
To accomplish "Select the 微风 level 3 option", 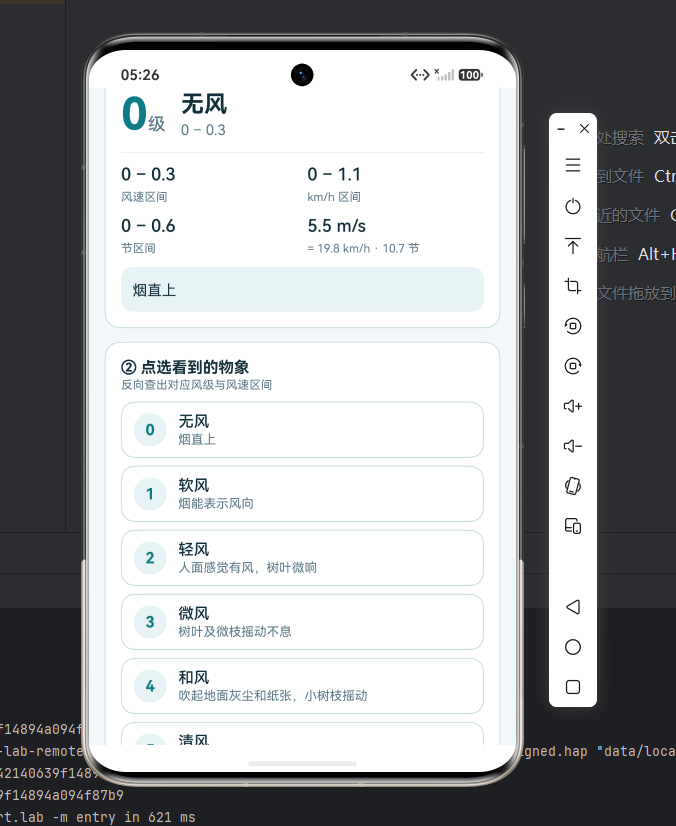I will [x=302, y=622].
